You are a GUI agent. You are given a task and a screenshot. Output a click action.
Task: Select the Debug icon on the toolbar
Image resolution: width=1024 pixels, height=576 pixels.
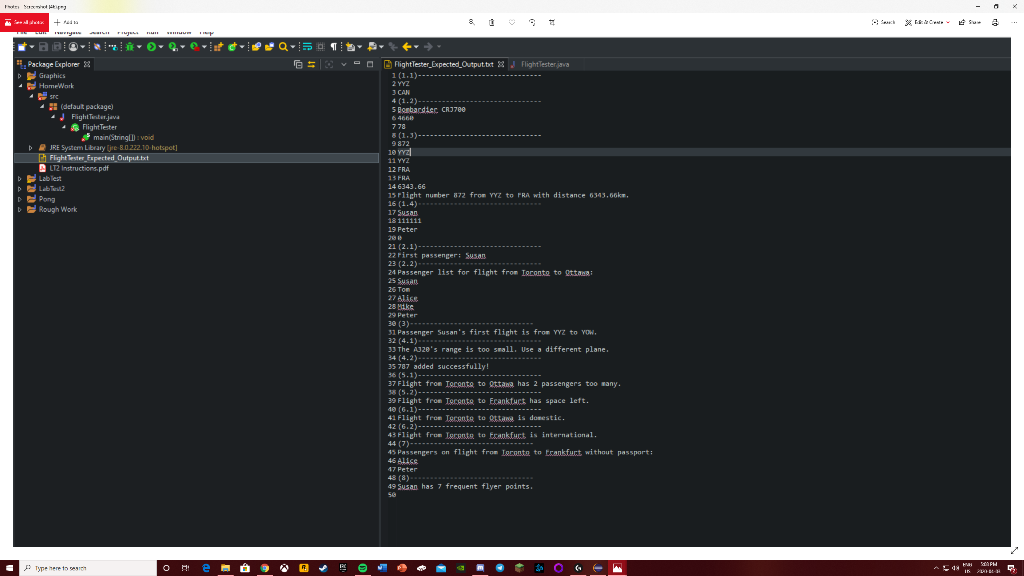130,44
